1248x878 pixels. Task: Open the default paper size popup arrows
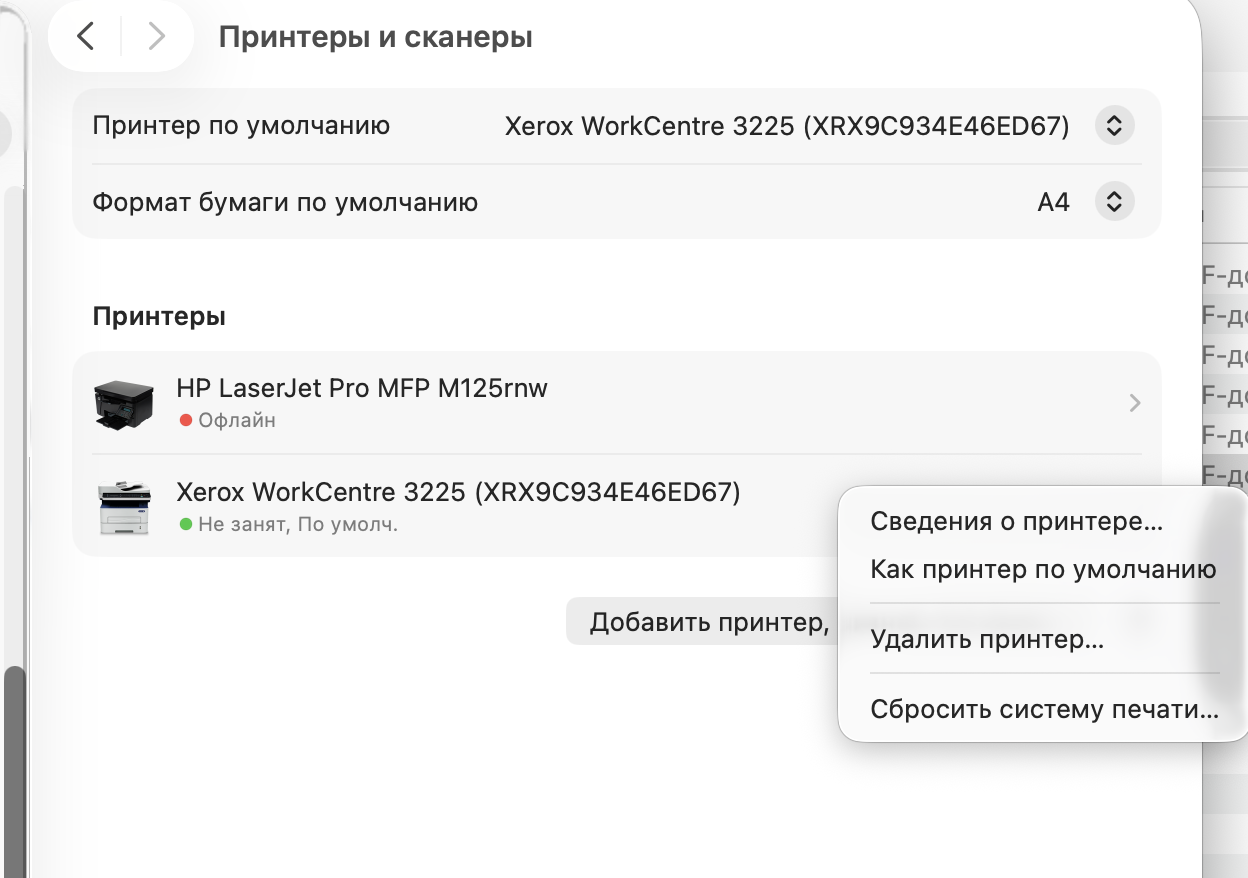[1114, 203]
